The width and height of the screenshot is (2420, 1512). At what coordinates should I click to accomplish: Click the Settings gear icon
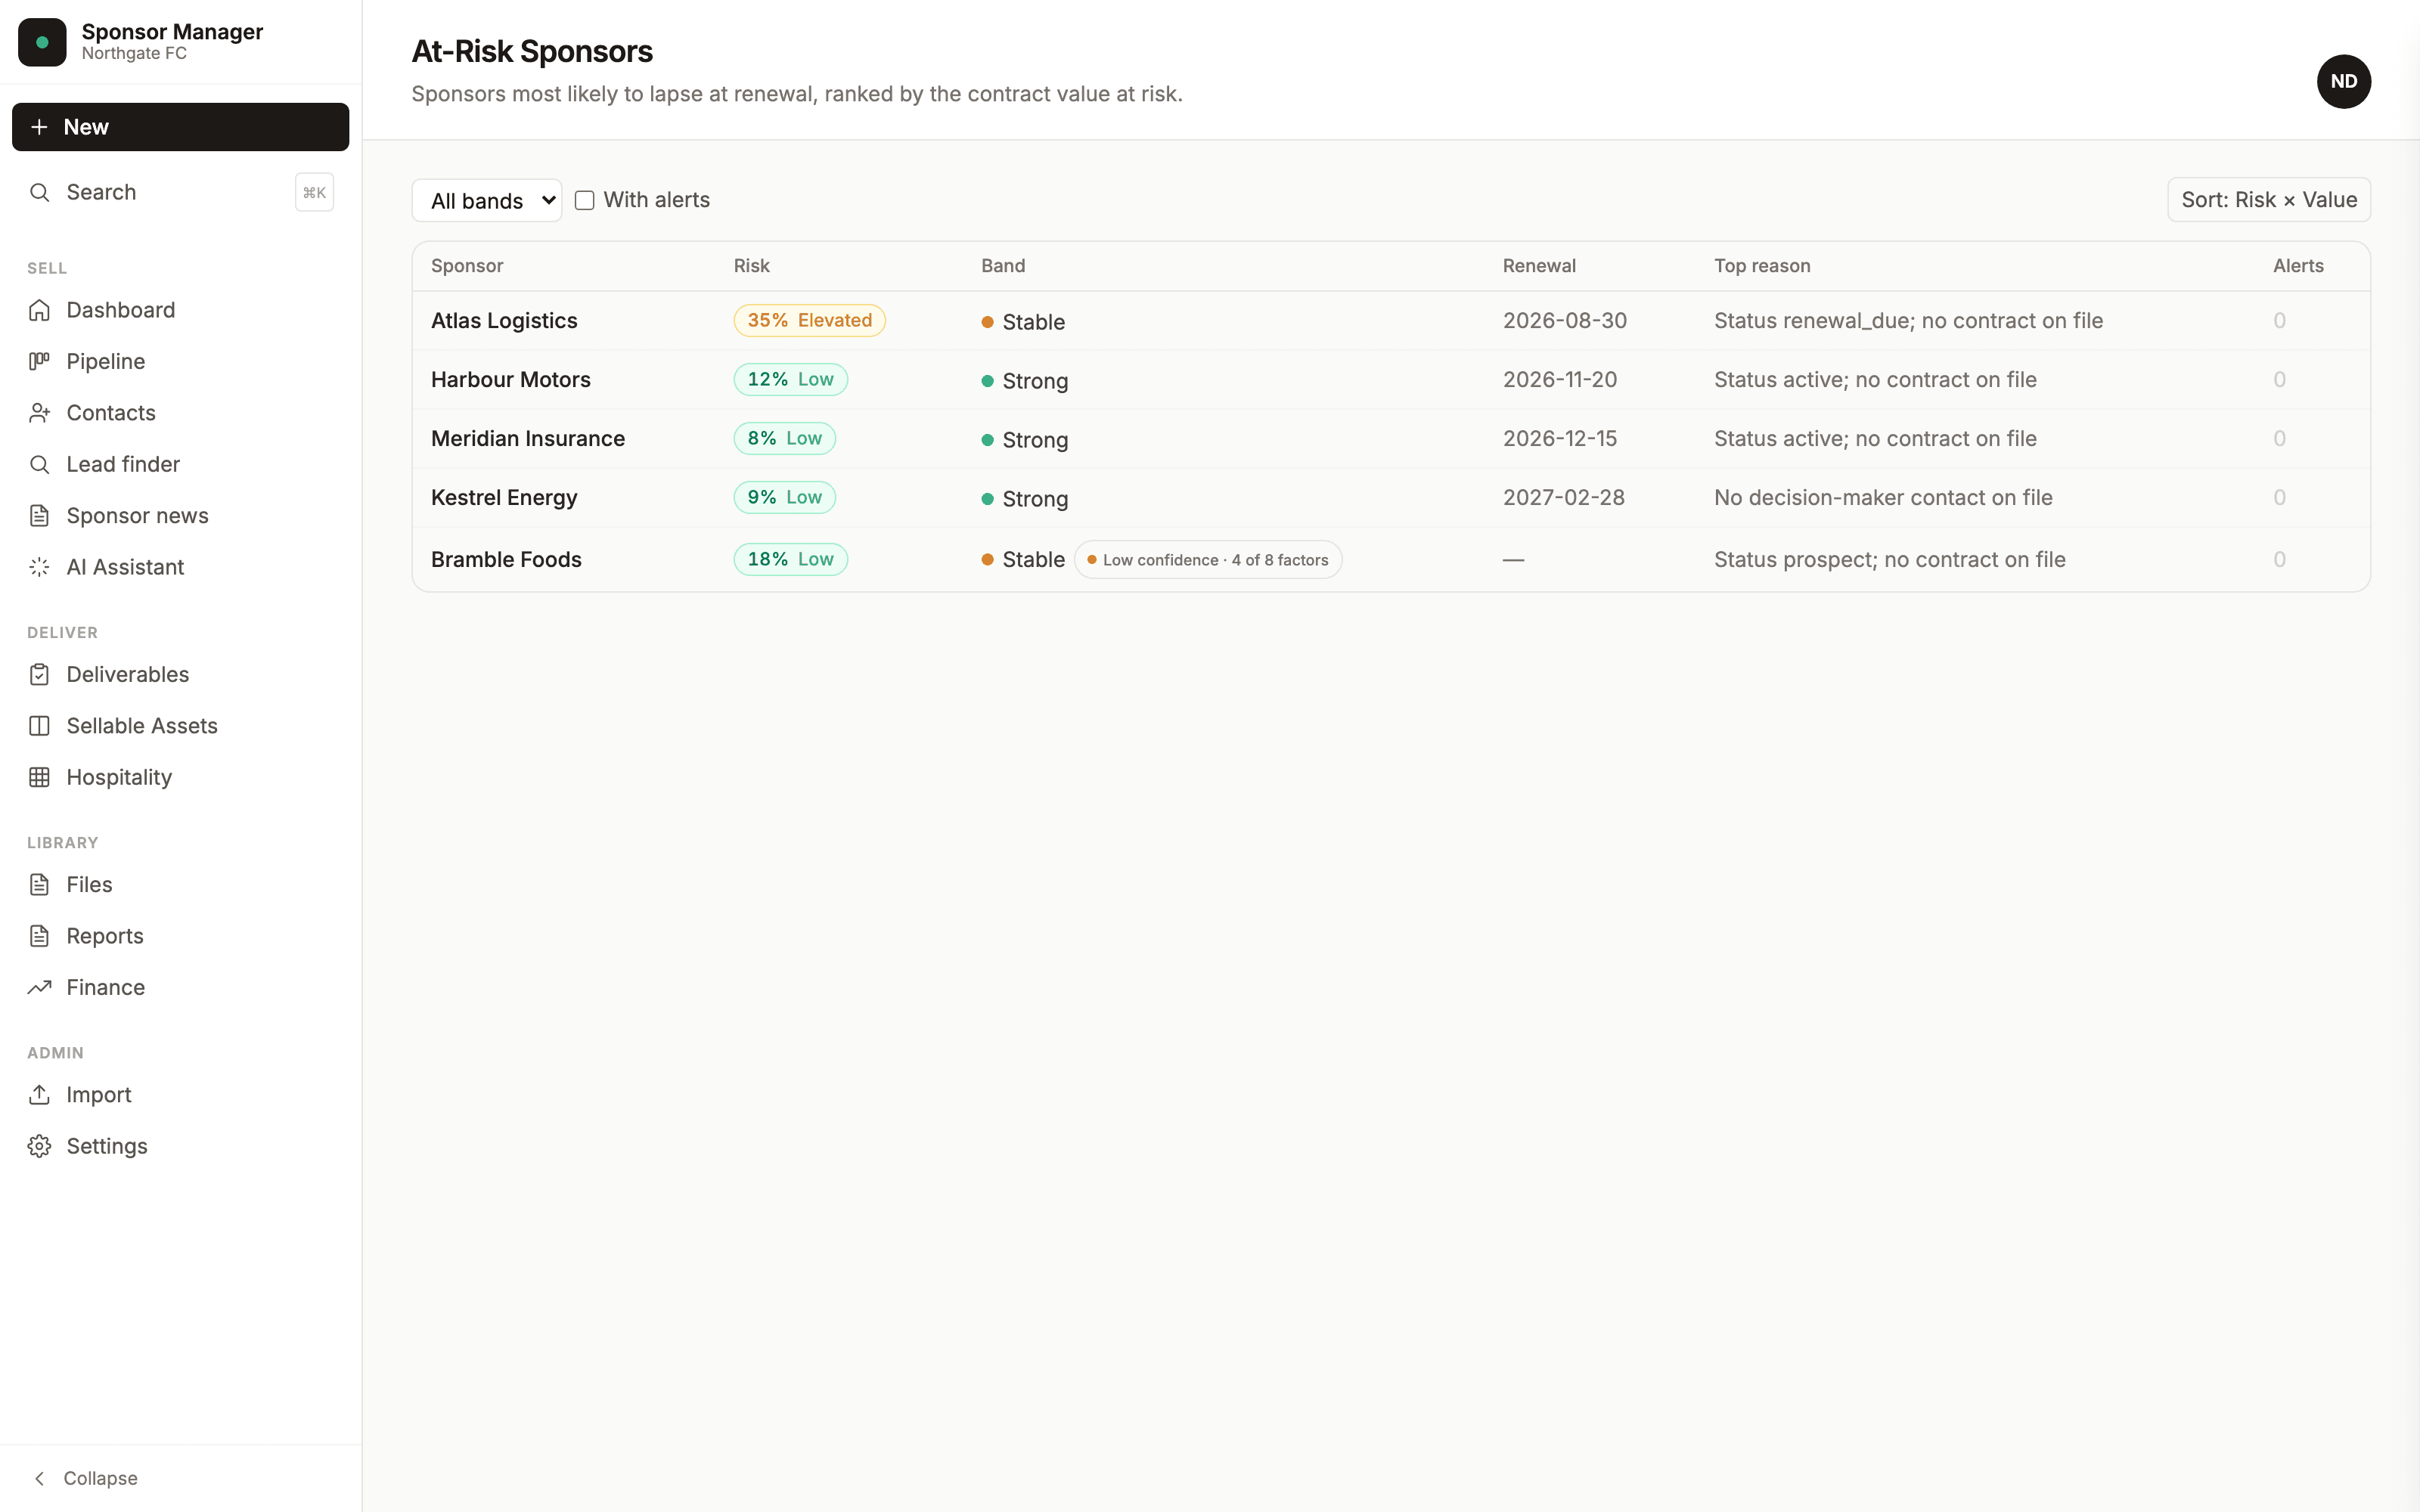[x=39, y=1146]
